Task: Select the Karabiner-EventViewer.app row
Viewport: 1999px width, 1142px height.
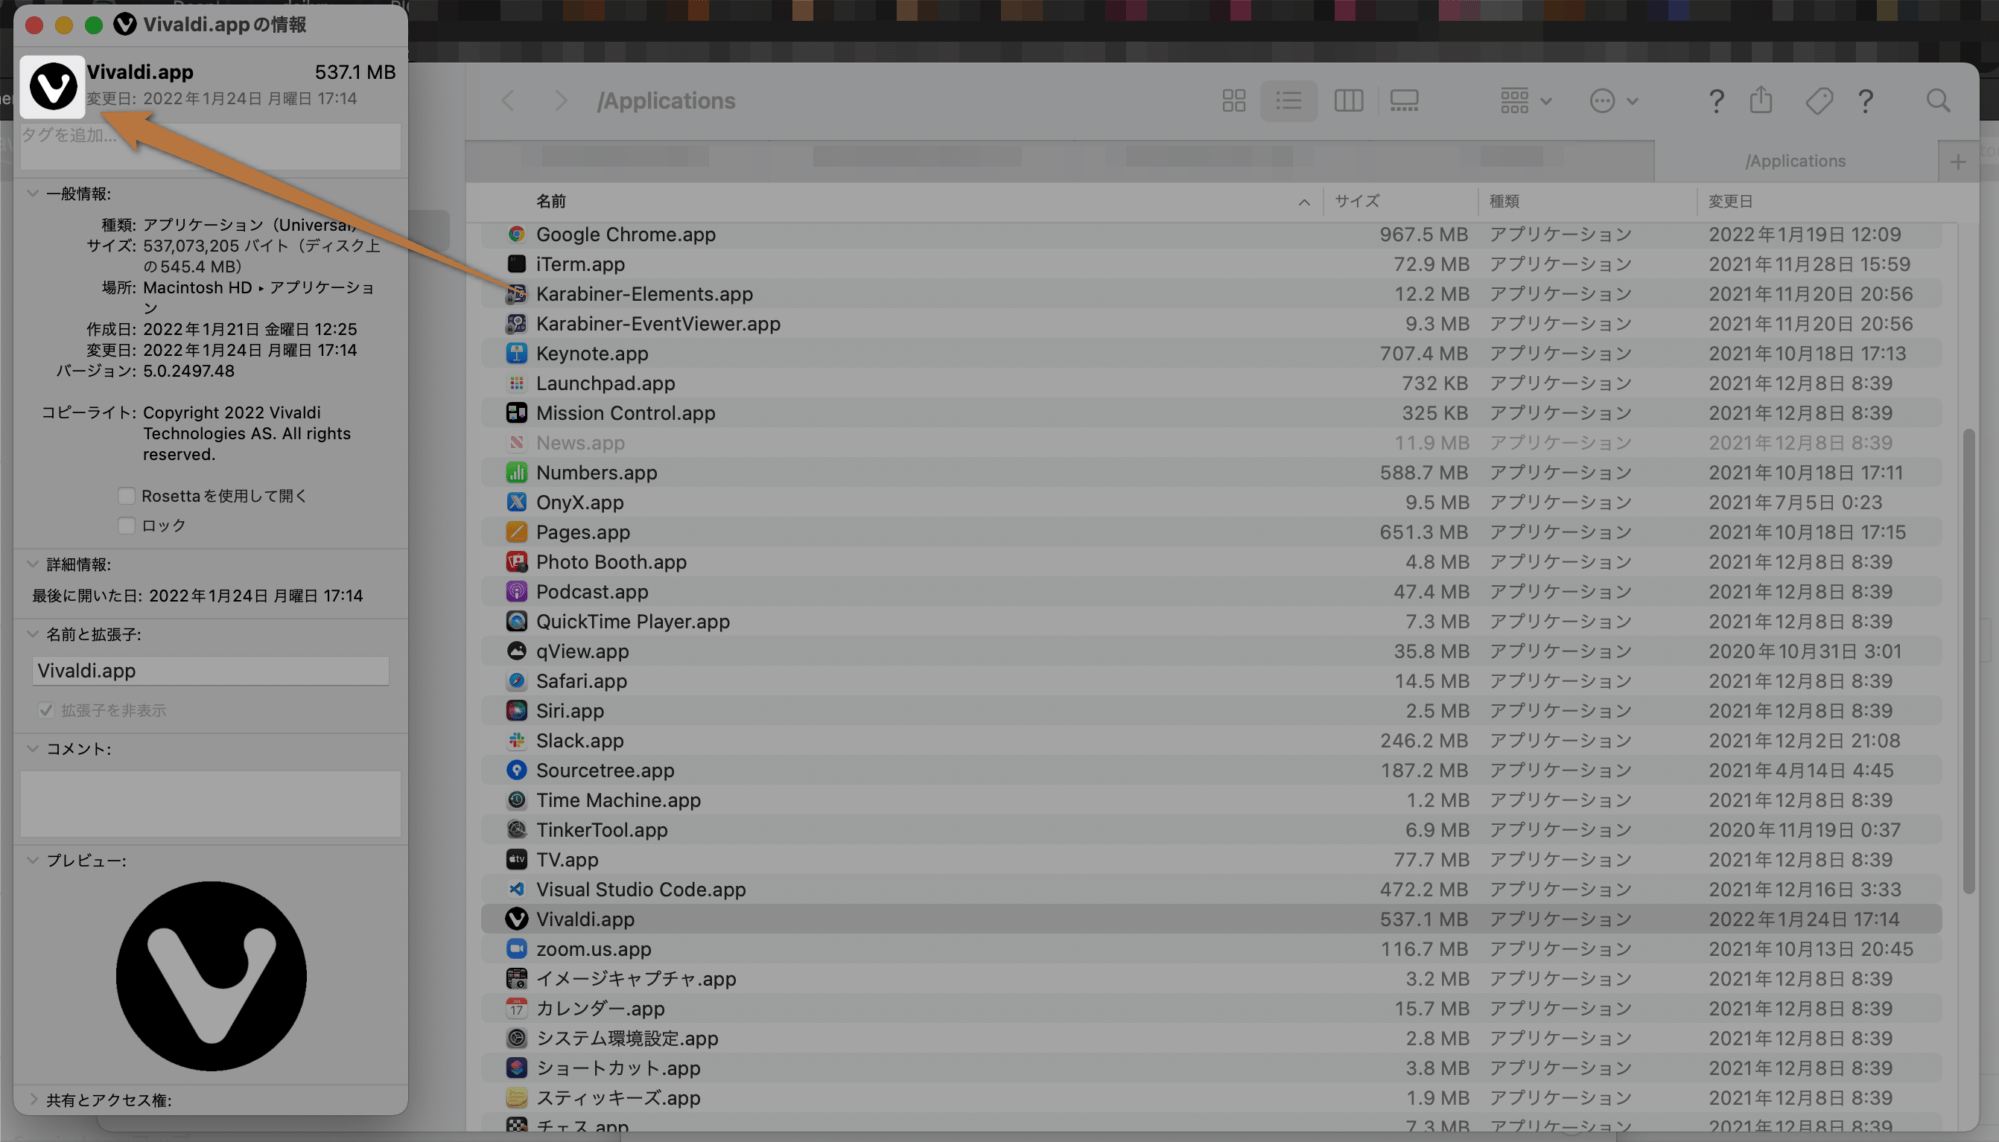Action: pos(1211,324)
